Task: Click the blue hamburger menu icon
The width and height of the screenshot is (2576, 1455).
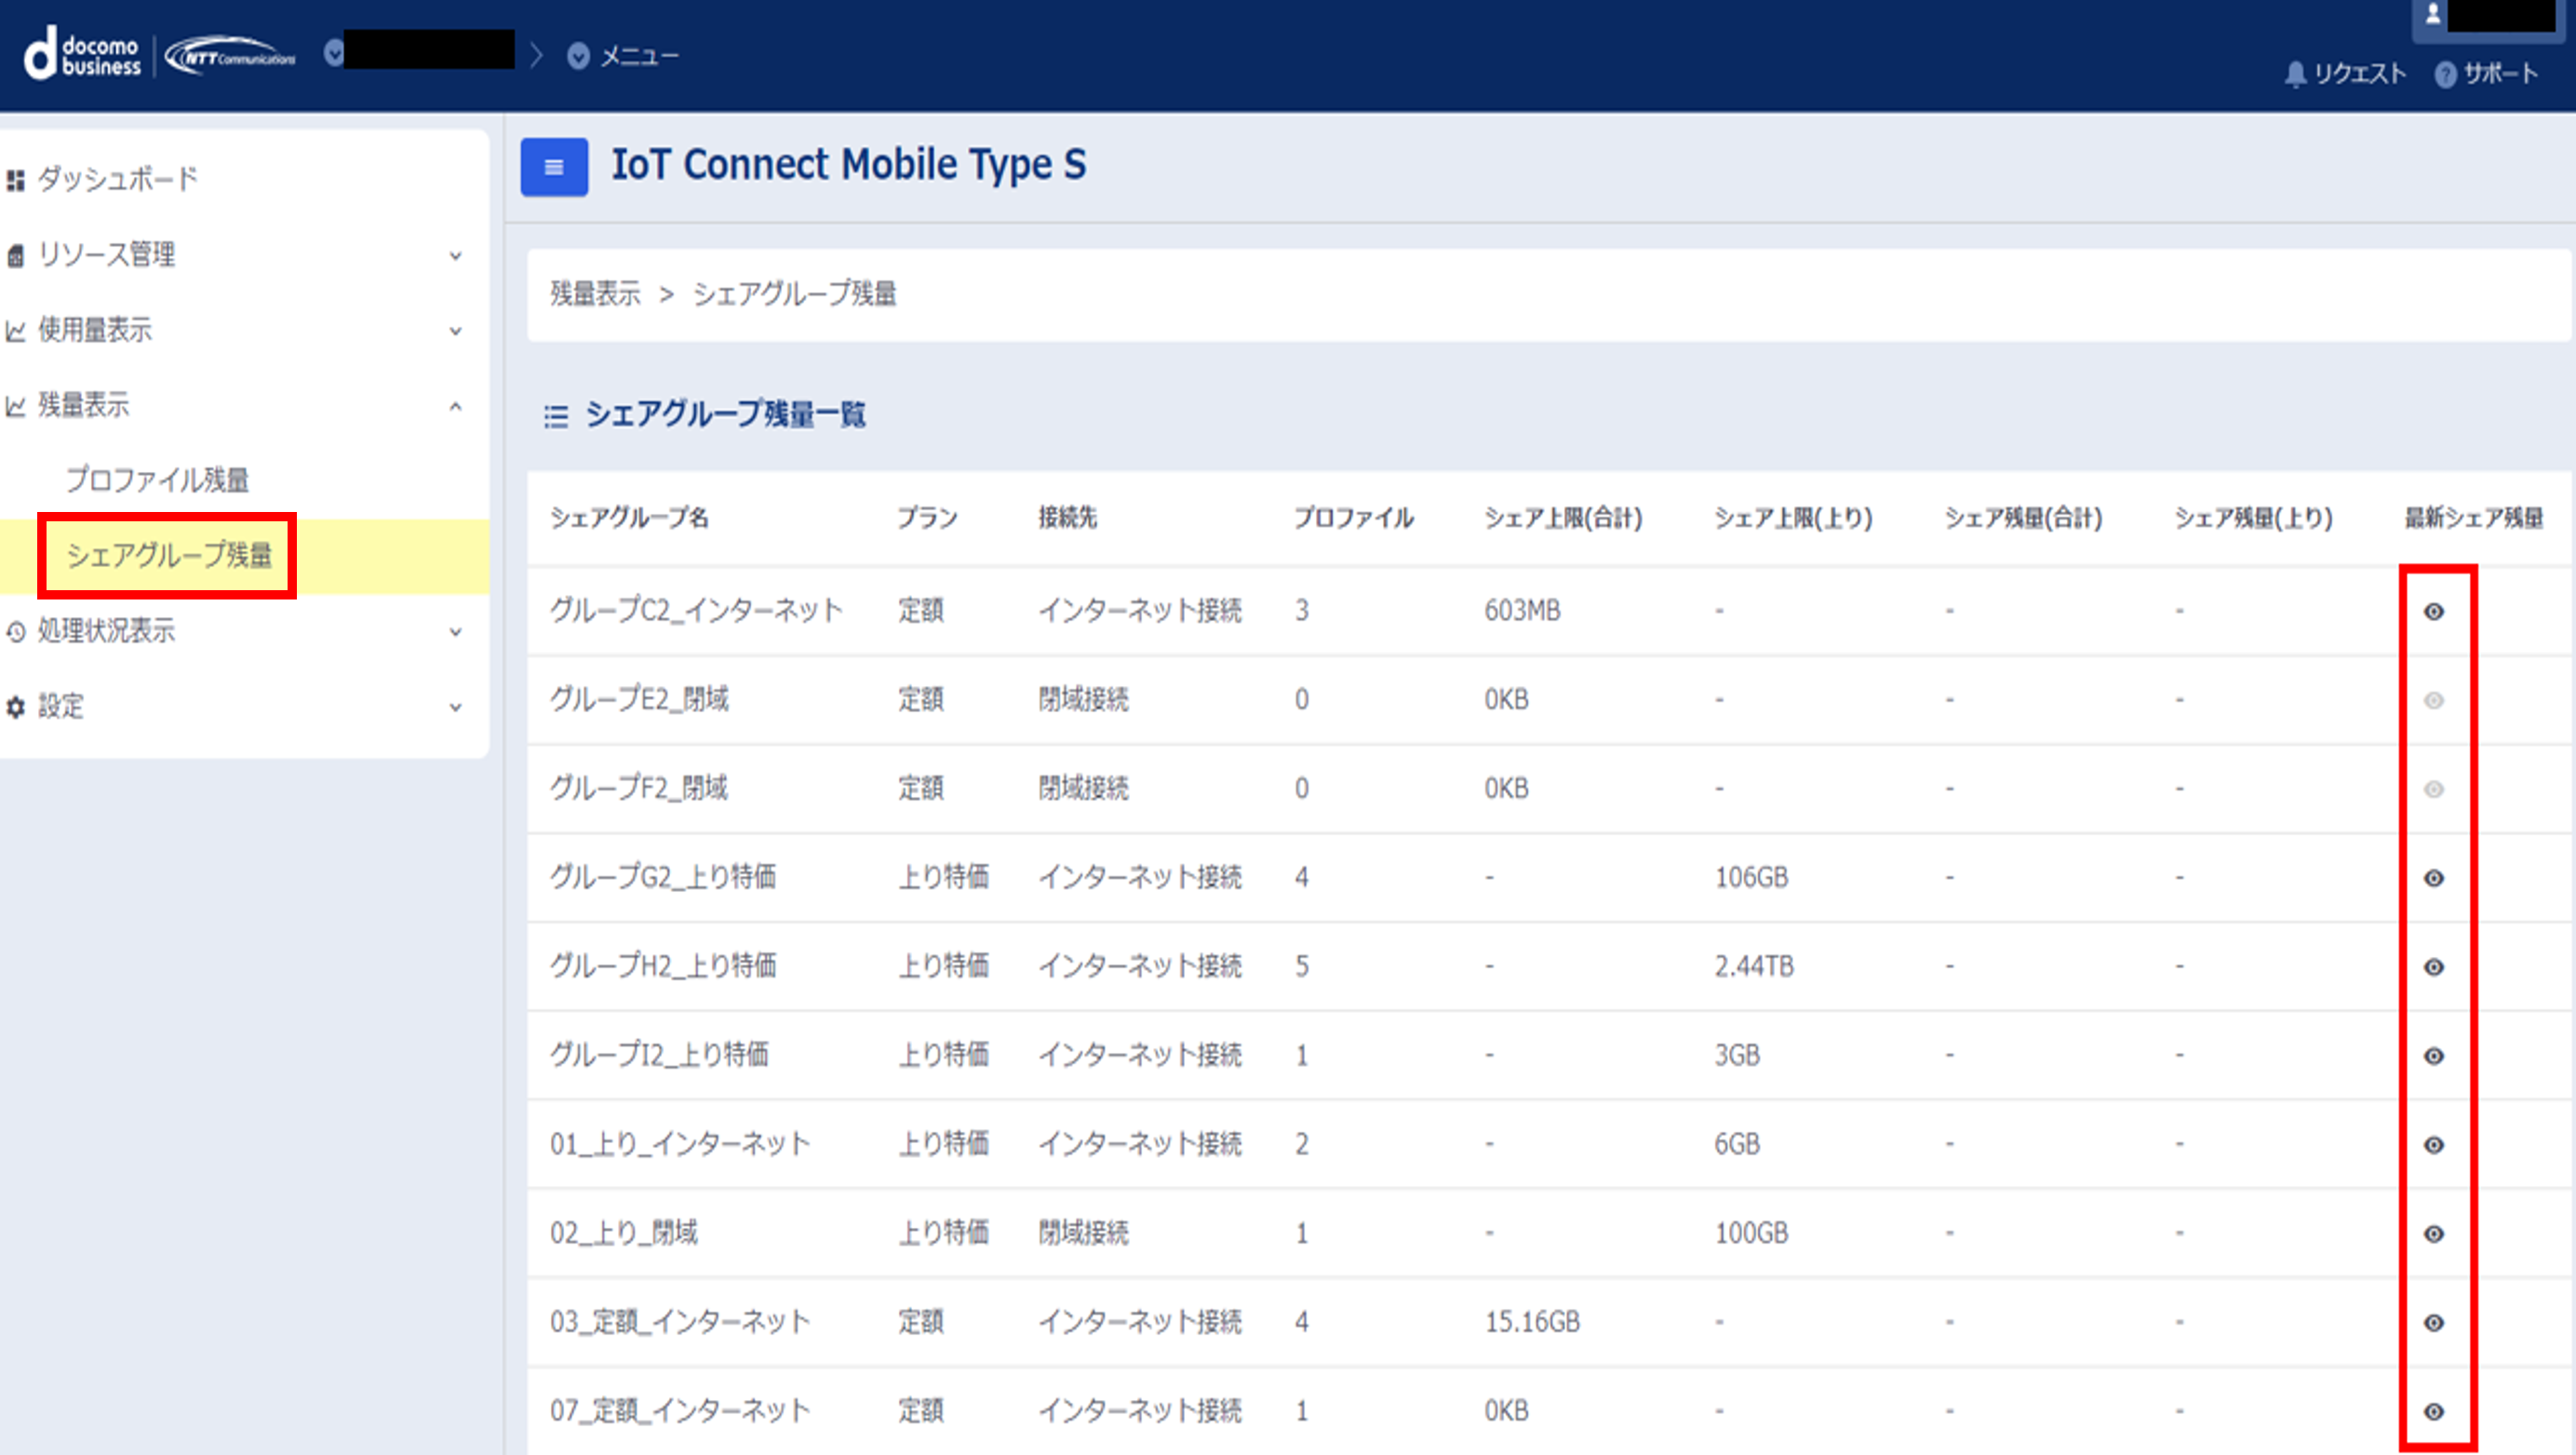Action: tap(554, 167)
